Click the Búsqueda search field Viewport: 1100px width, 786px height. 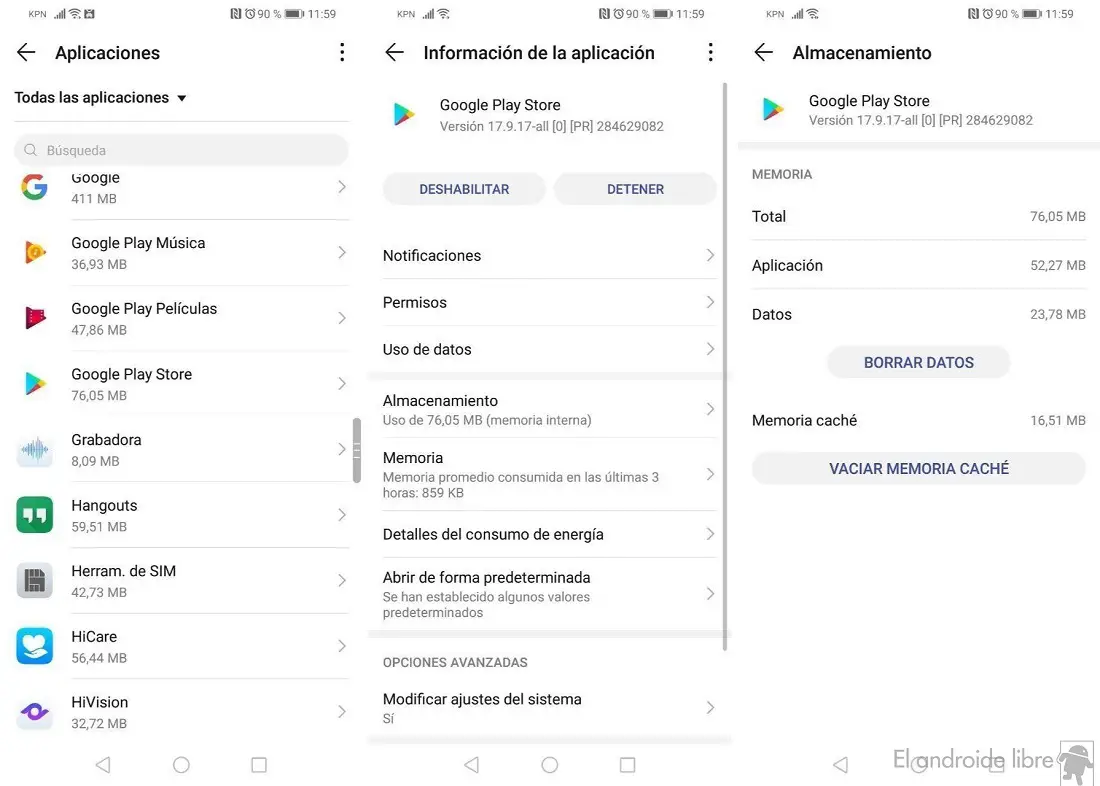point(181,150)
